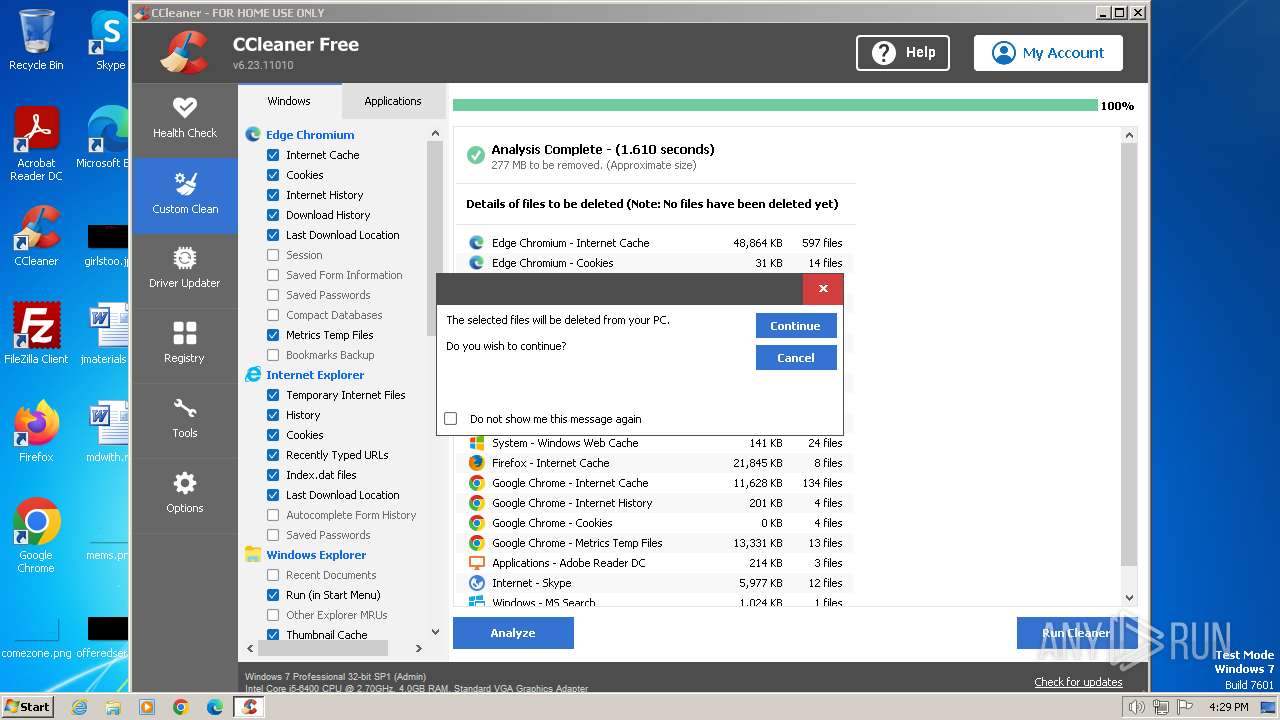Click Edge icon beside Edge Chromium - Internet Cache
This screenshot has width=1280, height=720.
[x=476, y=242]
